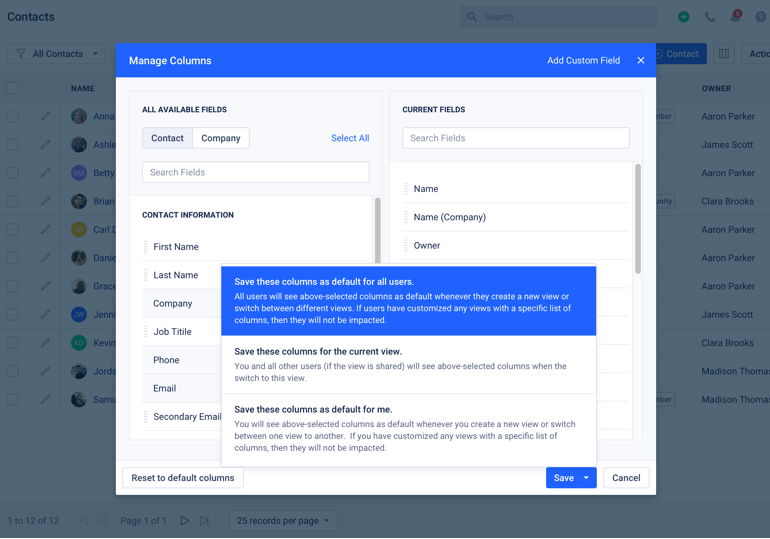Open the 25 records per page dropdown
770x539 pixels.
tap(283, 521)
